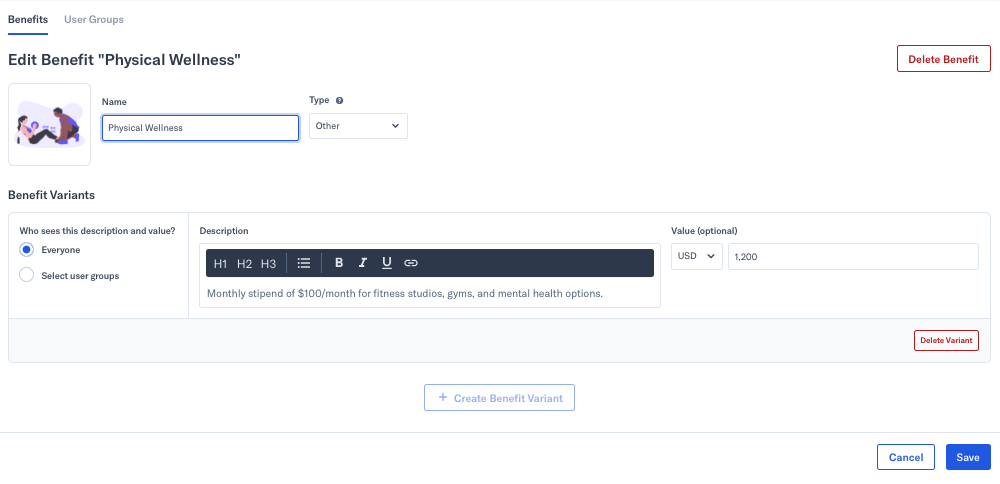Toggle italic formatting in description
1000x484 pixels.
tap(362, 263)
